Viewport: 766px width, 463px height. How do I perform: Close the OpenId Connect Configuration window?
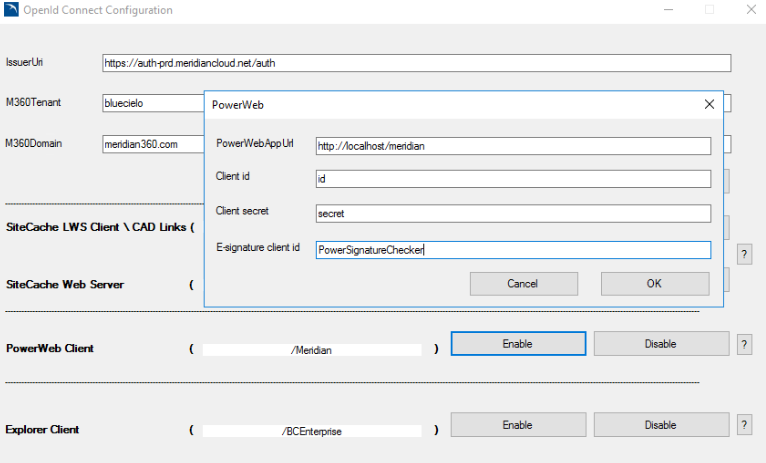point(751,9)
